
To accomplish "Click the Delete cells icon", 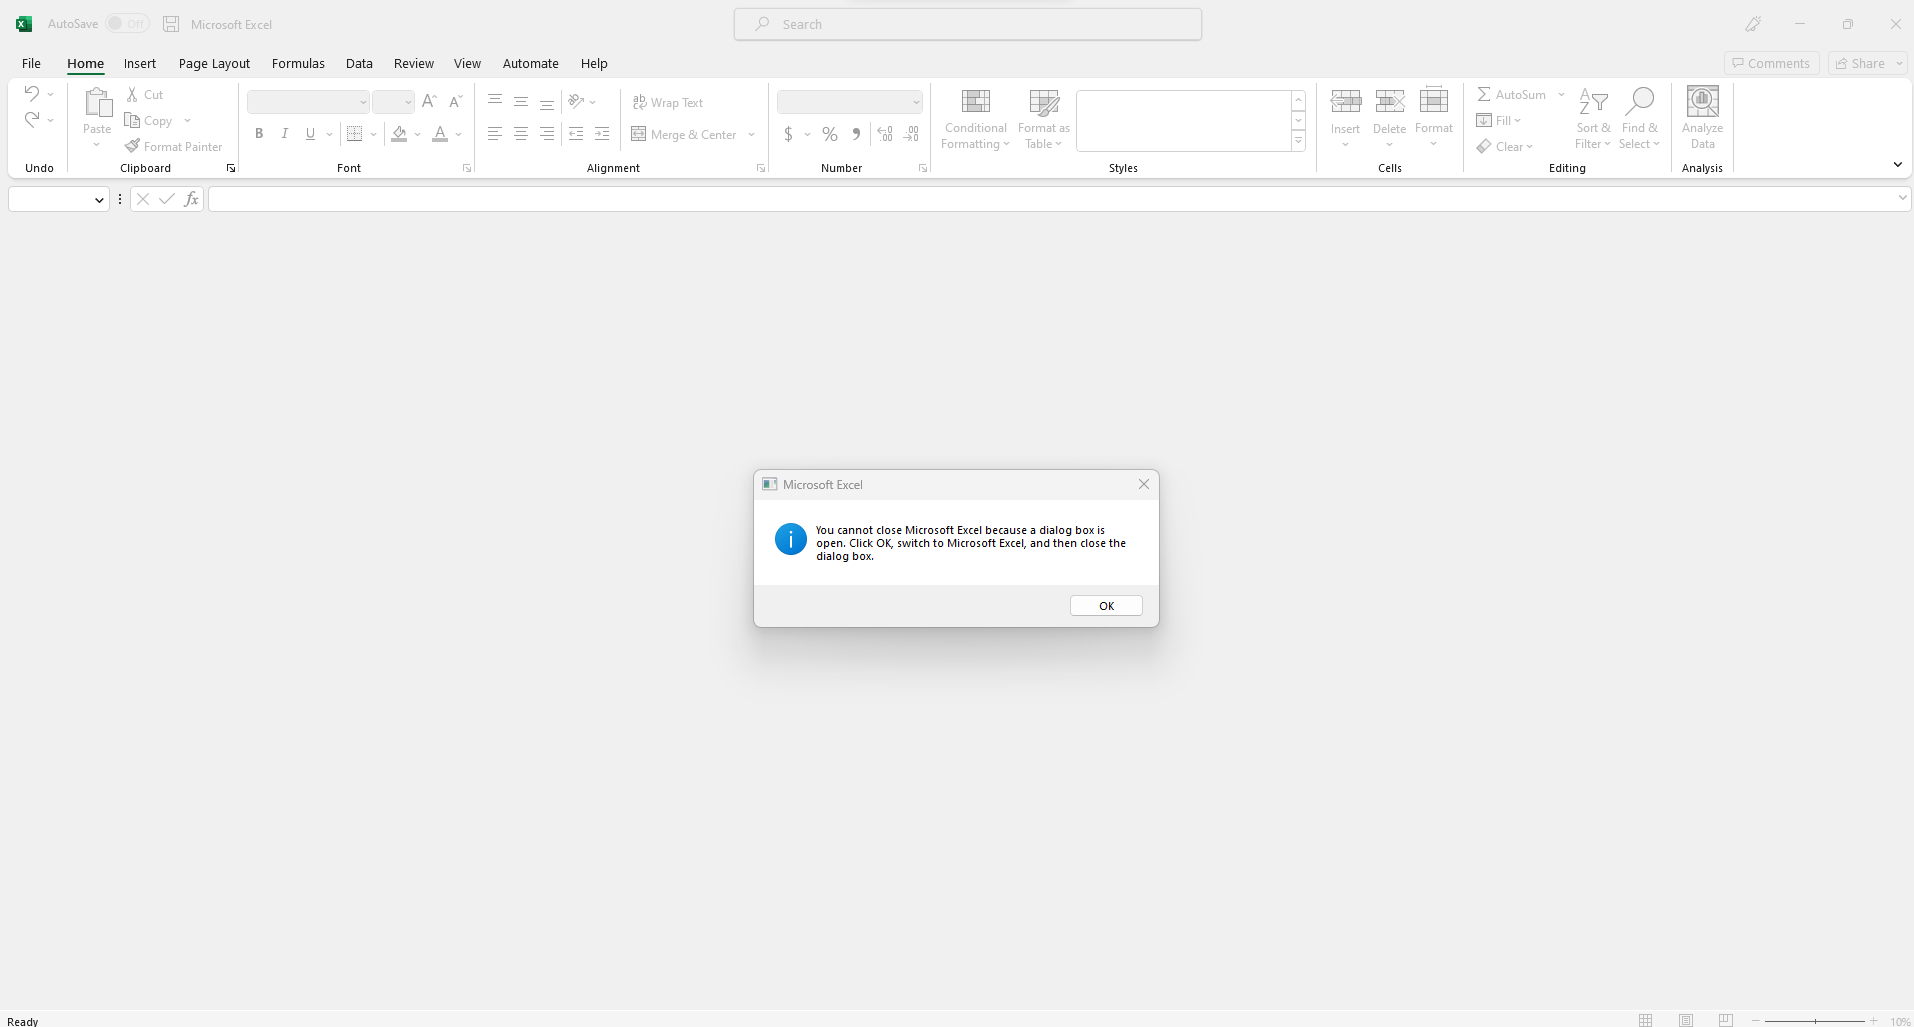I will pos(1390,100).
